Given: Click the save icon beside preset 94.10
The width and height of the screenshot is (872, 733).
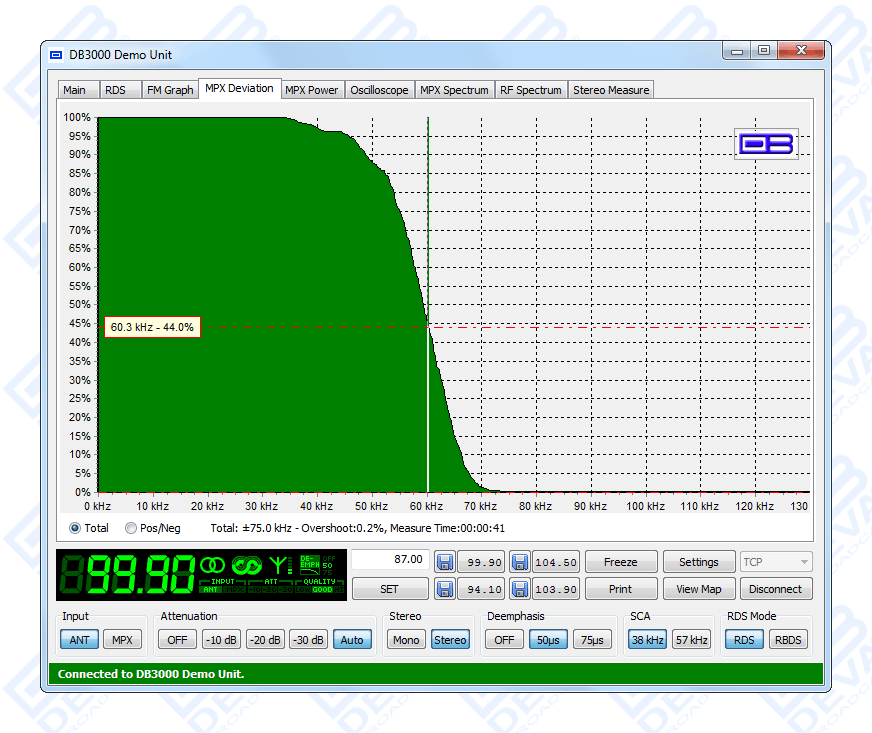Looking at the screenshot, I should [x=445, y=589].
